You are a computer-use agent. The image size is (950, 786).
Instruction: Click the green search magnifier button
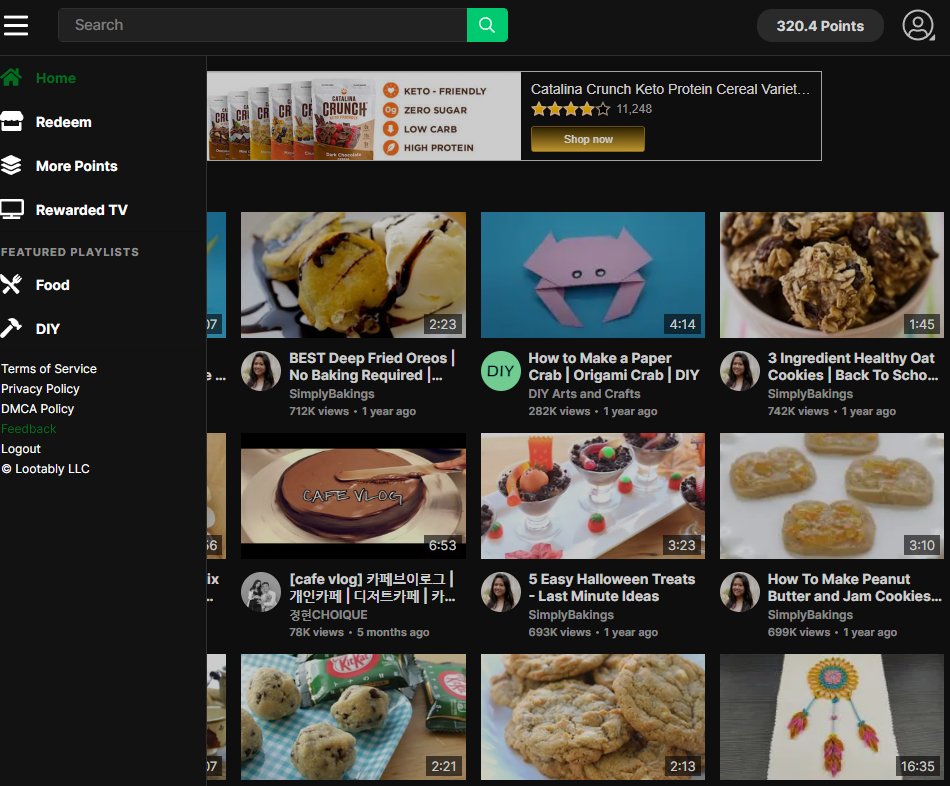tap(487, 25)
